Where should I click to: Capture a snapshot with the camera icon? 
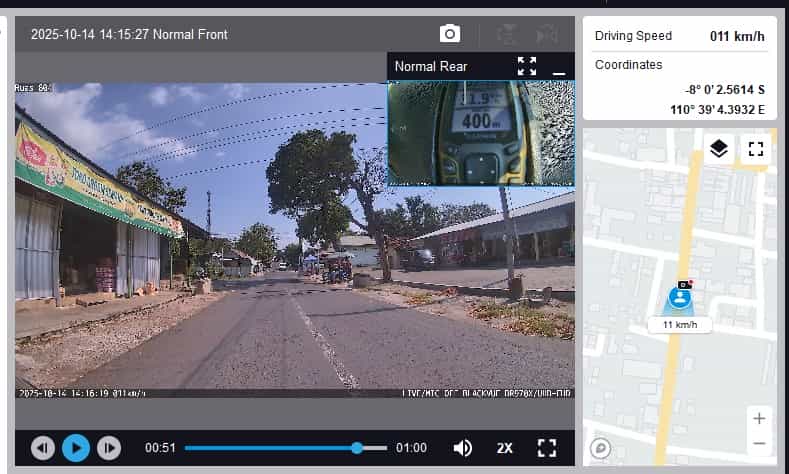(x=450, y=34)
